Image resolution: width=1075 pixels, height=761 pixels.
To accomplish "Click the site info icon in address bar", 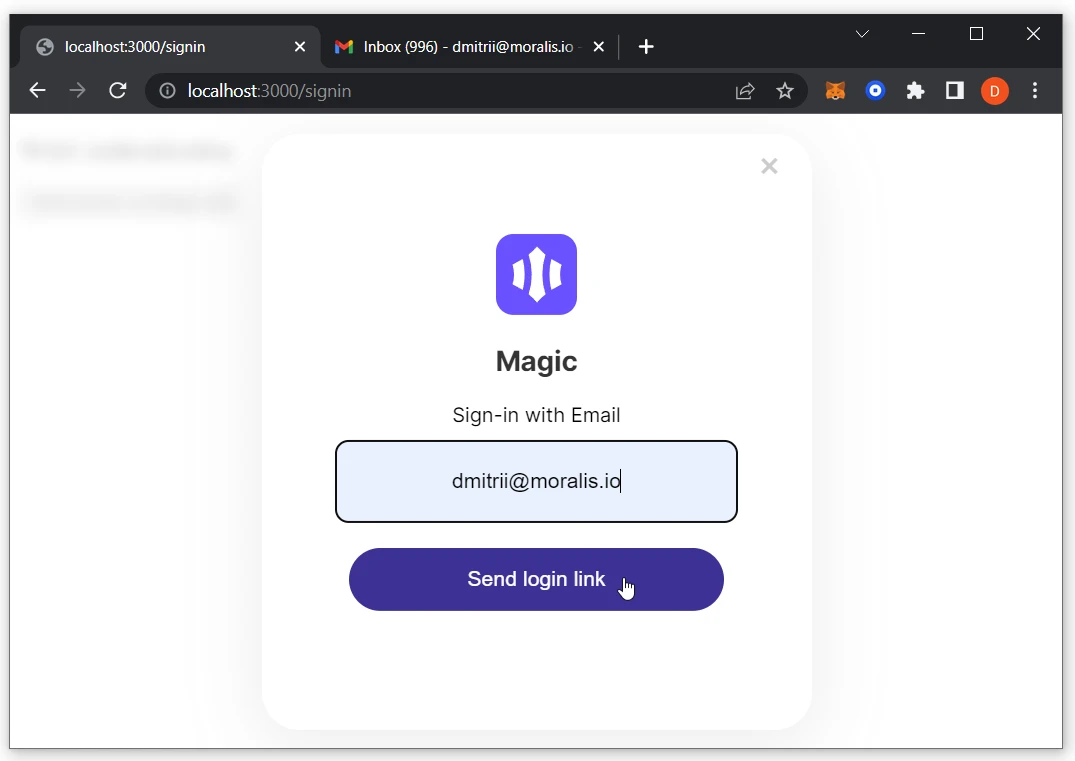I will click(x=166, y=91).
